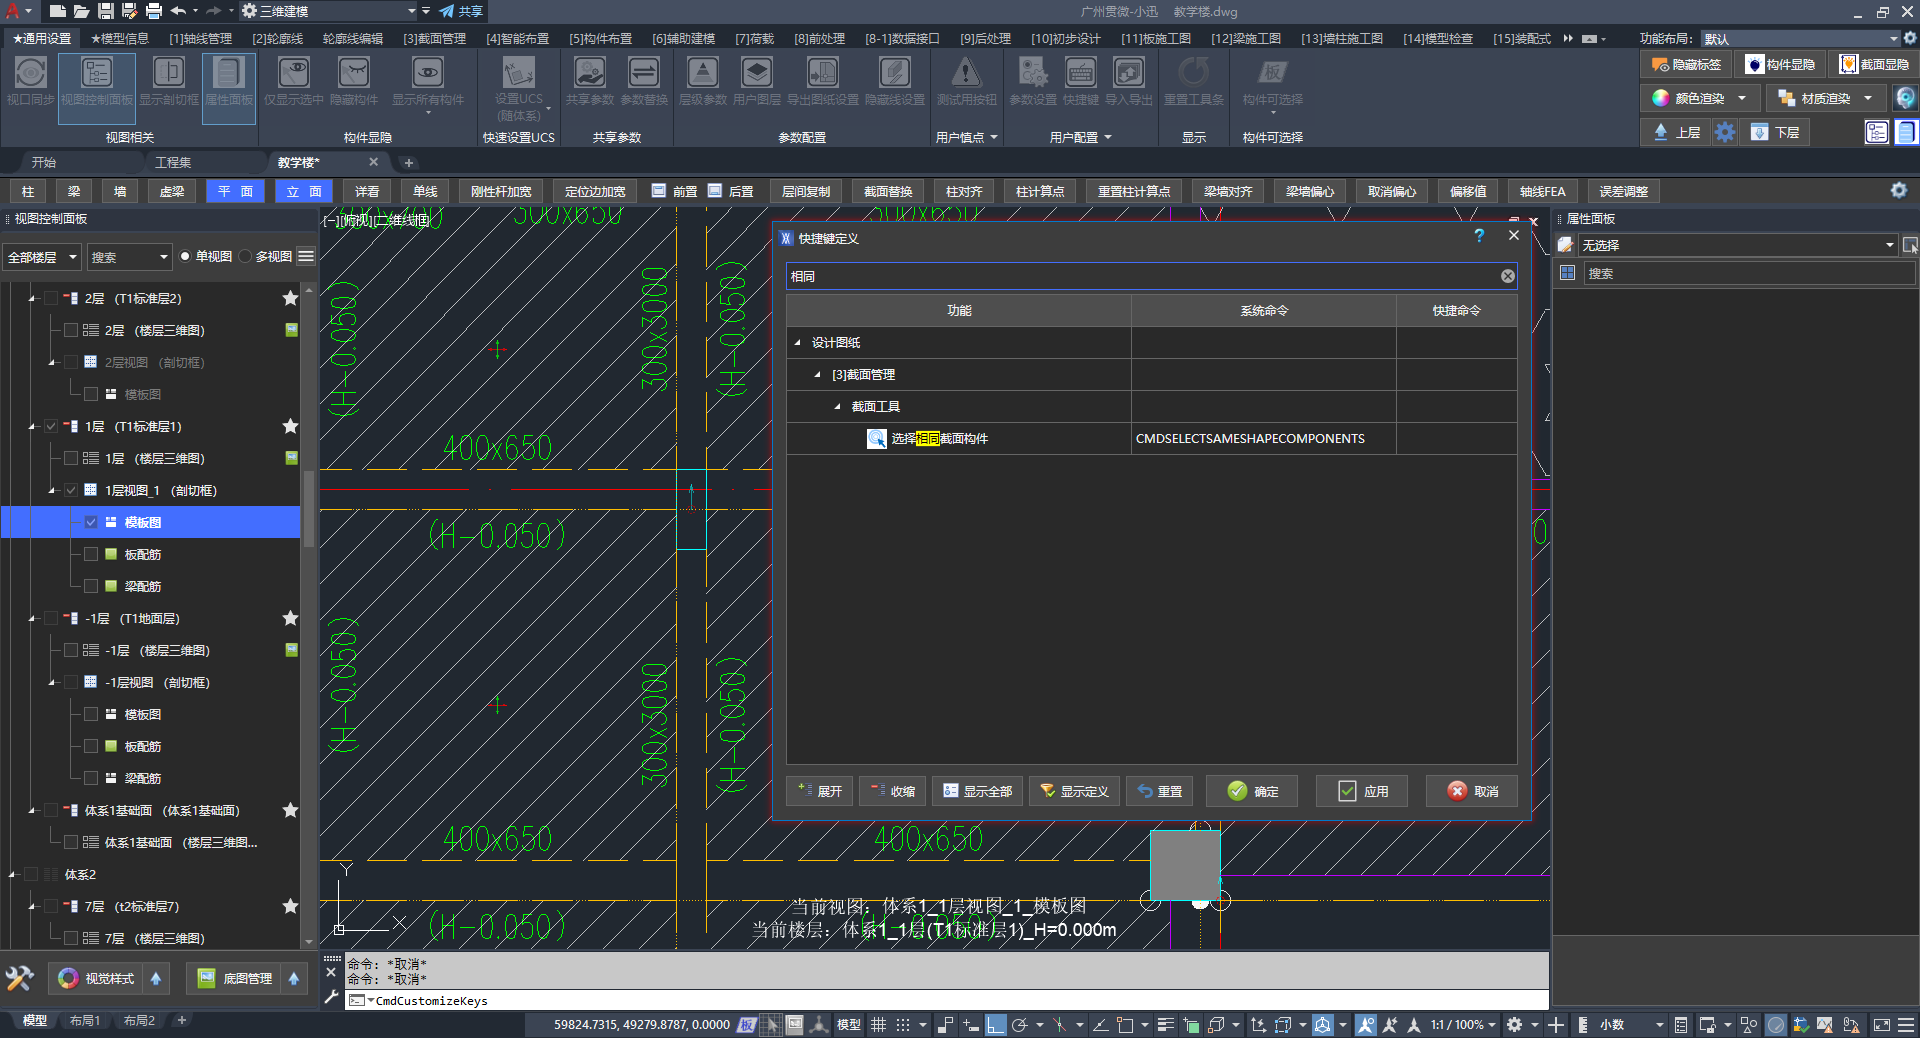Click the help question mark in dialog
1920x1038 pixels.
point(1479,236)
